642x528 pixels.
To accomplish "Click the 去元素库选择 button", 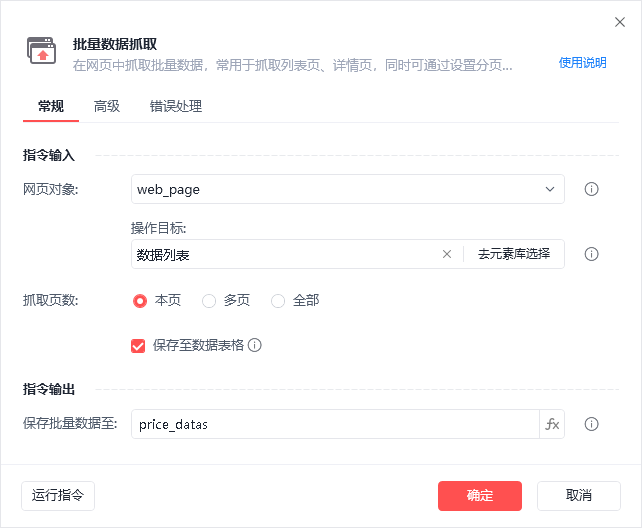I will click(514, 254).
